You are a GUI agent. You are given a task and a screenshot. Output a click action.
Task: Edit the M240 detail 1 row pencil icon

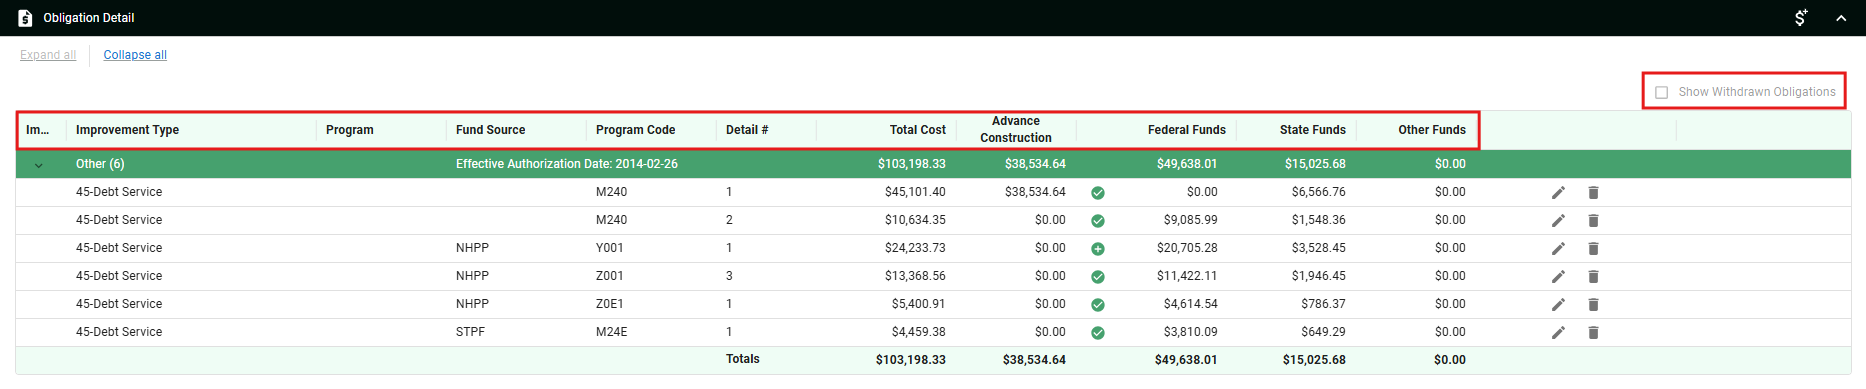tap(1558, 193)
